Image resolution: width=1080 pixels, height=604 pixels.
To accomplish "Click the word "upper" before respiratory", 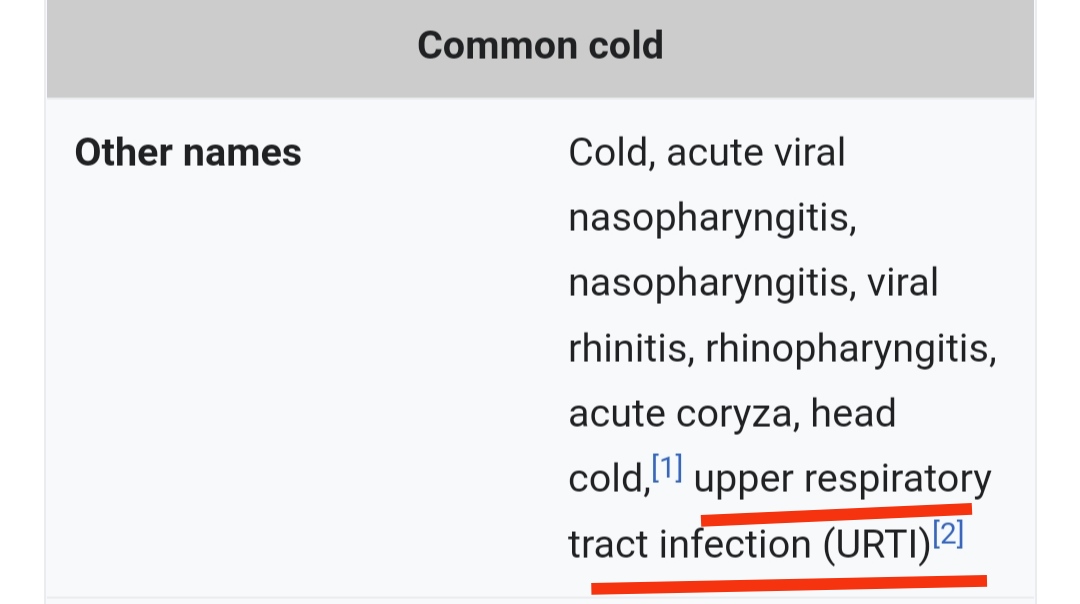I will tap(742, 481).
